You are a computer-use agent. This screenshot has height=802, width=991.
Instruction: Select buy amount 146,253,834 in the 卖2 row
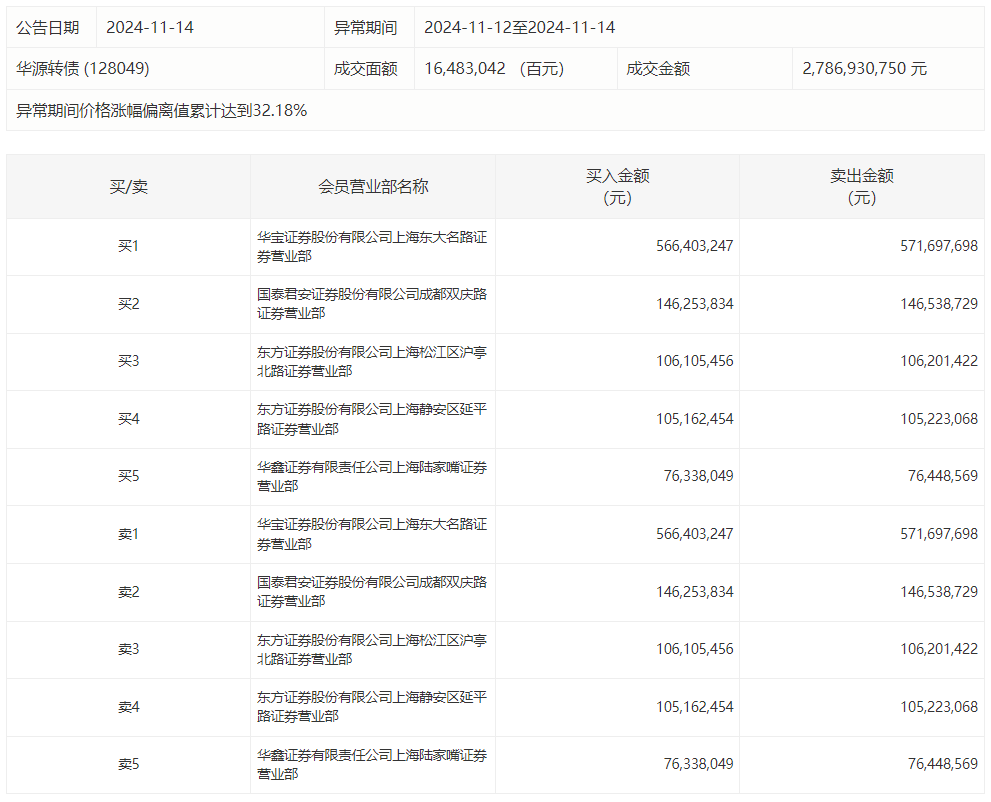point(695,593)
